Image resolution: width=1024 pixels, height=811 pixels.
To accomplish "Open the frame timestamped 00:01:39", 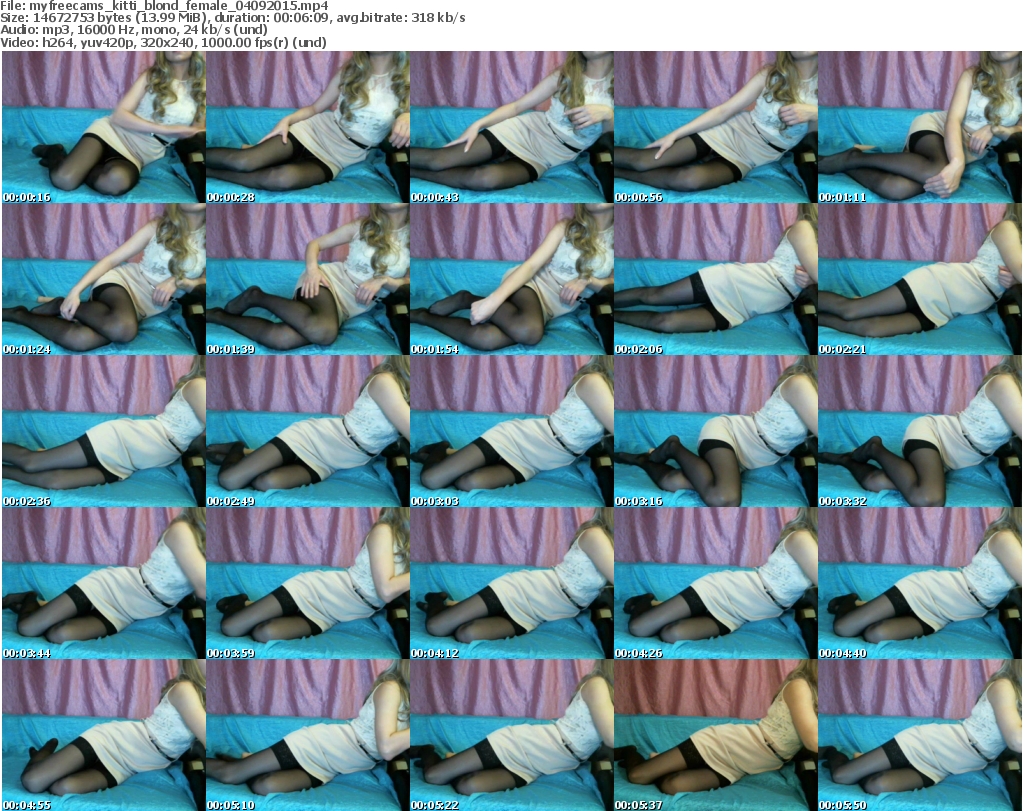I will 308,279.
